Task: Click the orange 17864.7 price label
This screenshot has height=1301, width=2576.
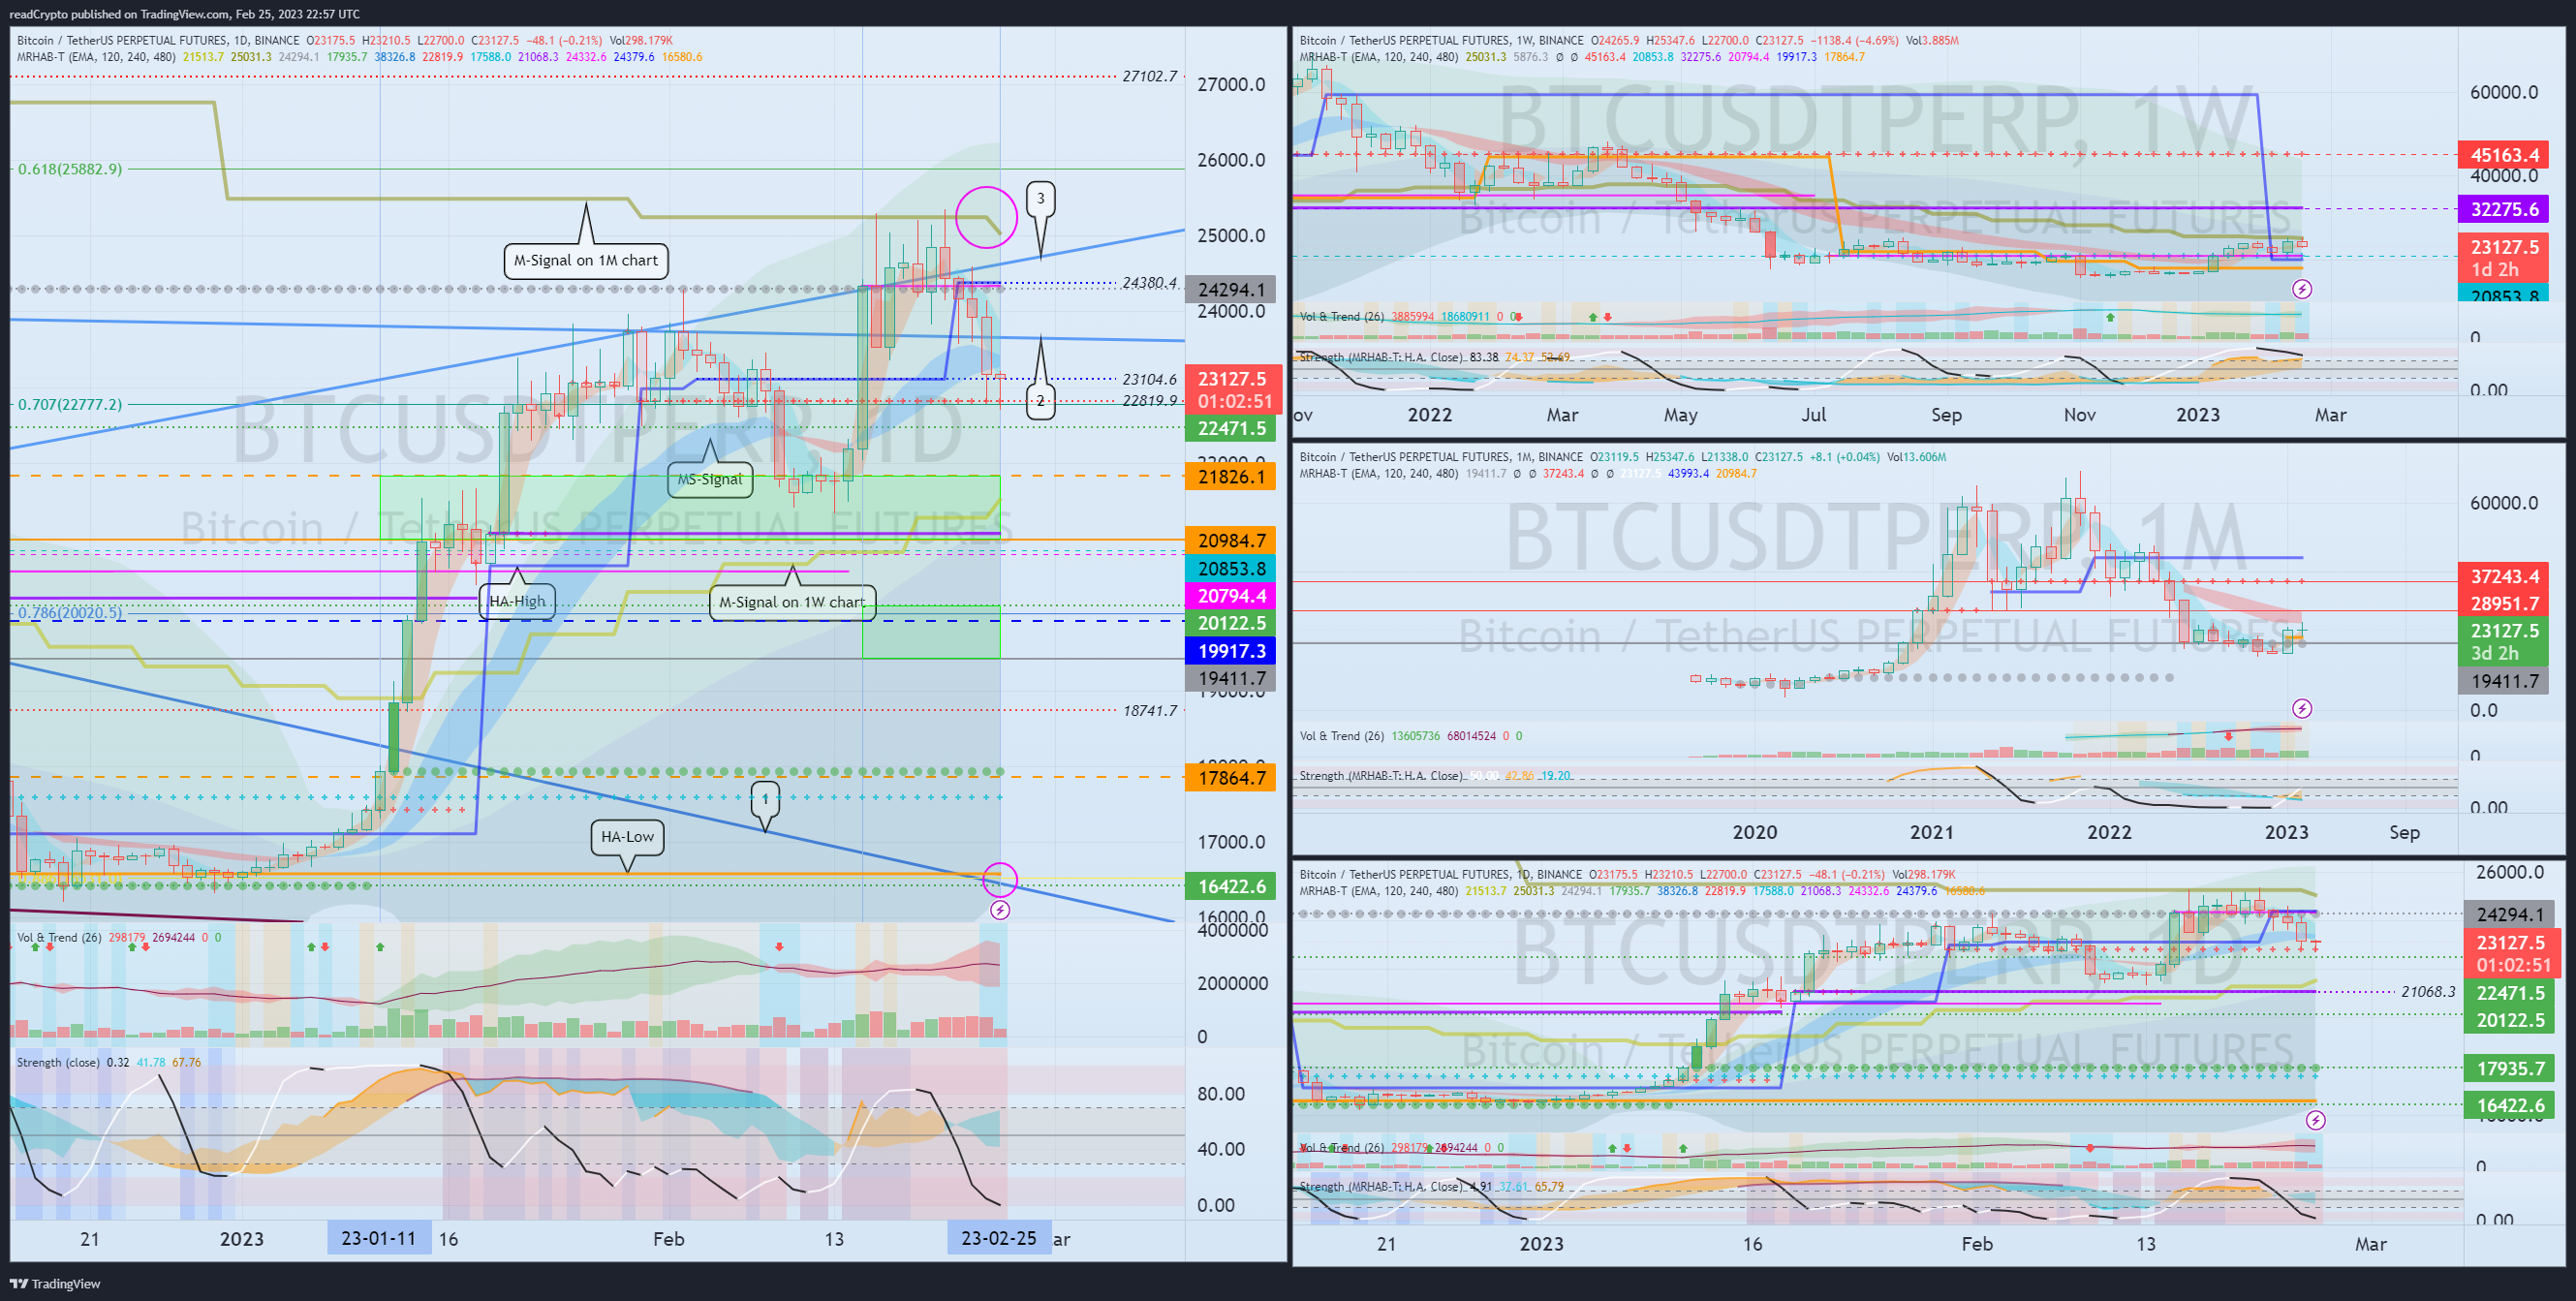Action: tap(1231, 778)
